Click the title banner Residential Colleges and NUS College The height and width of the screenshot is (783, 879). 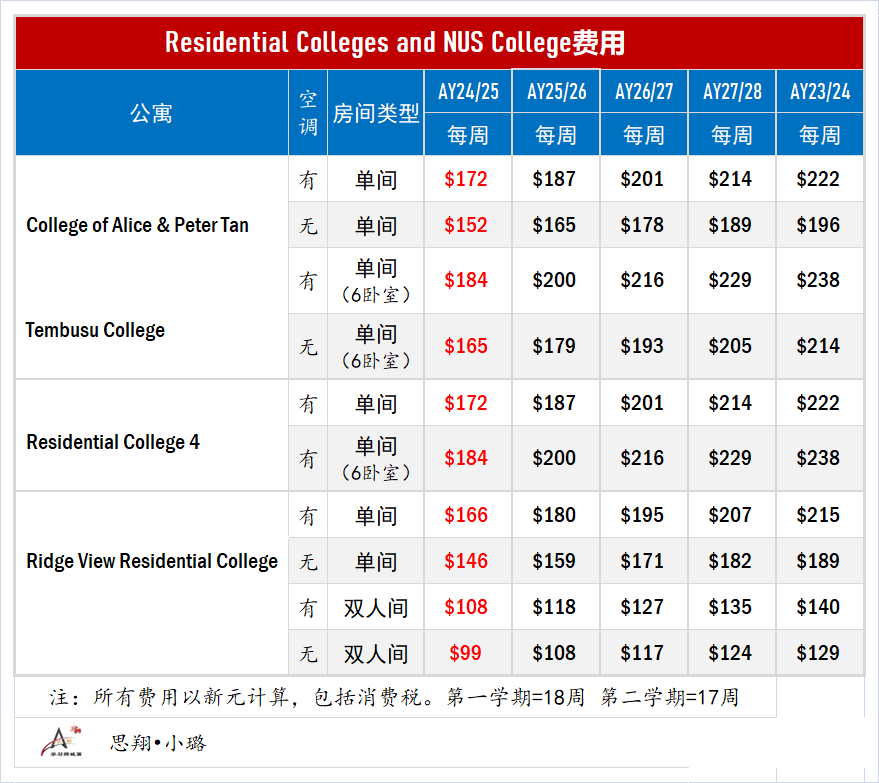pos(395,43)
